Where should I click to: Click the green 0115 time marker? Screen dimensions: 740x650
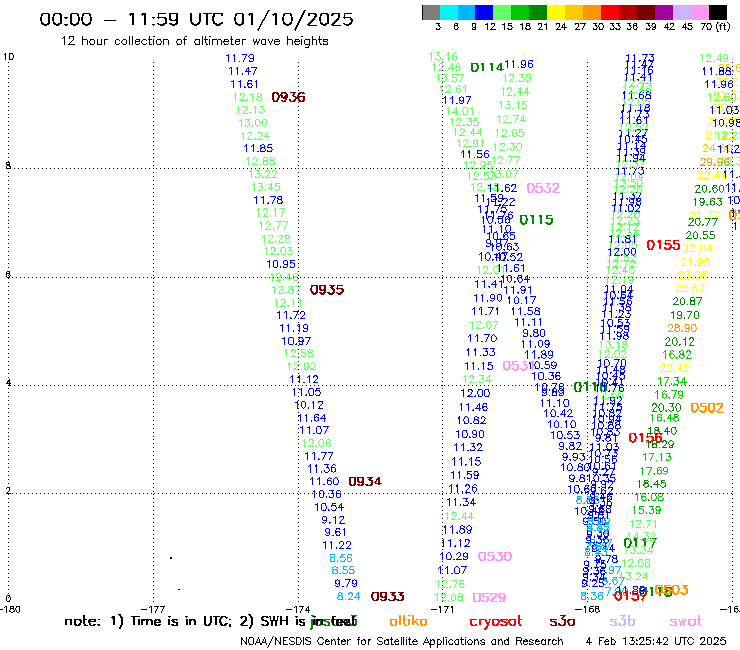pos(536,220)
